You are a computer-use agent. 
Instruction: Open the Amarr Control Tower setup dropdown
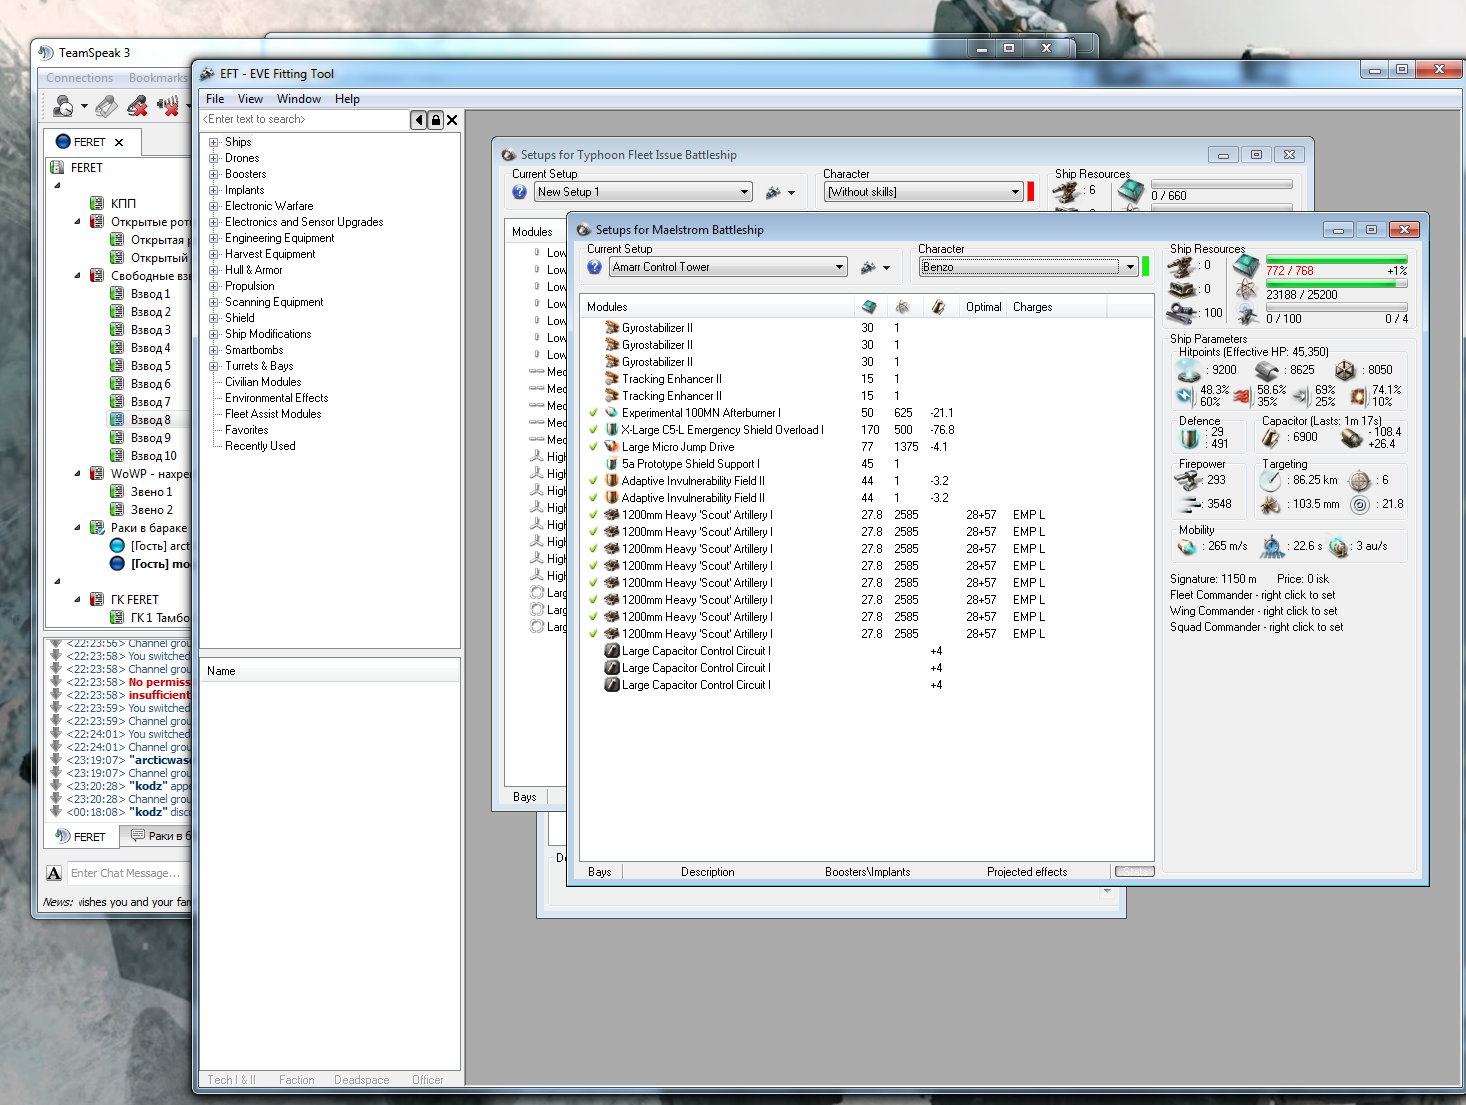coord(838,267)
